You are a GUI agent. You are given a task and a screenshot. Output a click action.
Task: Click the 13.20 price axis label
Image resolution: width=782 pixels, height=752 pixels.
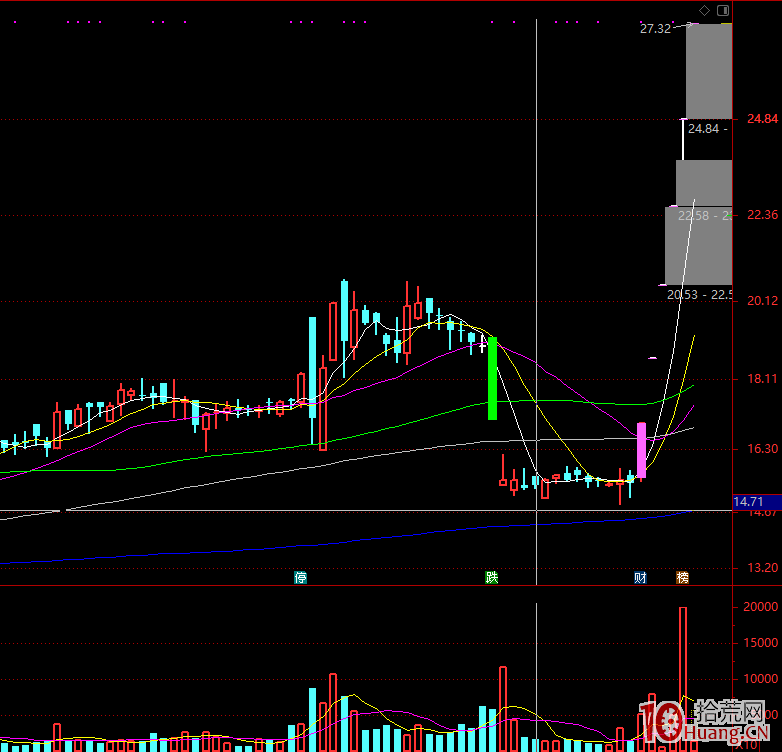pyautogui.click(x=762, y=568)
